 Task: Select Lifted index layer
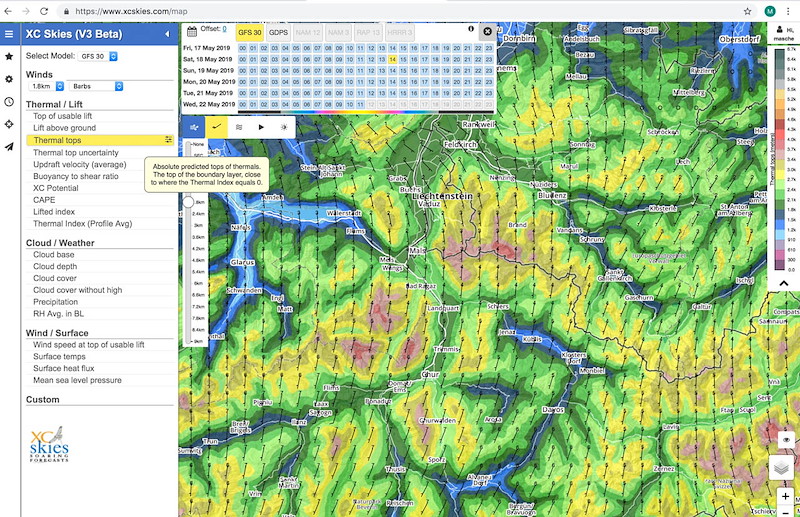[54, 211]
